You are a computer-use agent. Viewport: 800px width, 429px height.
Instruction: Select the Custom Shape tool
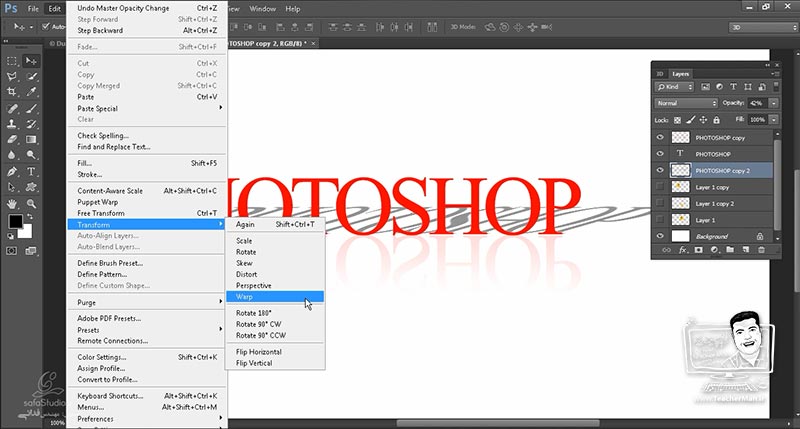tap(31, 187)
